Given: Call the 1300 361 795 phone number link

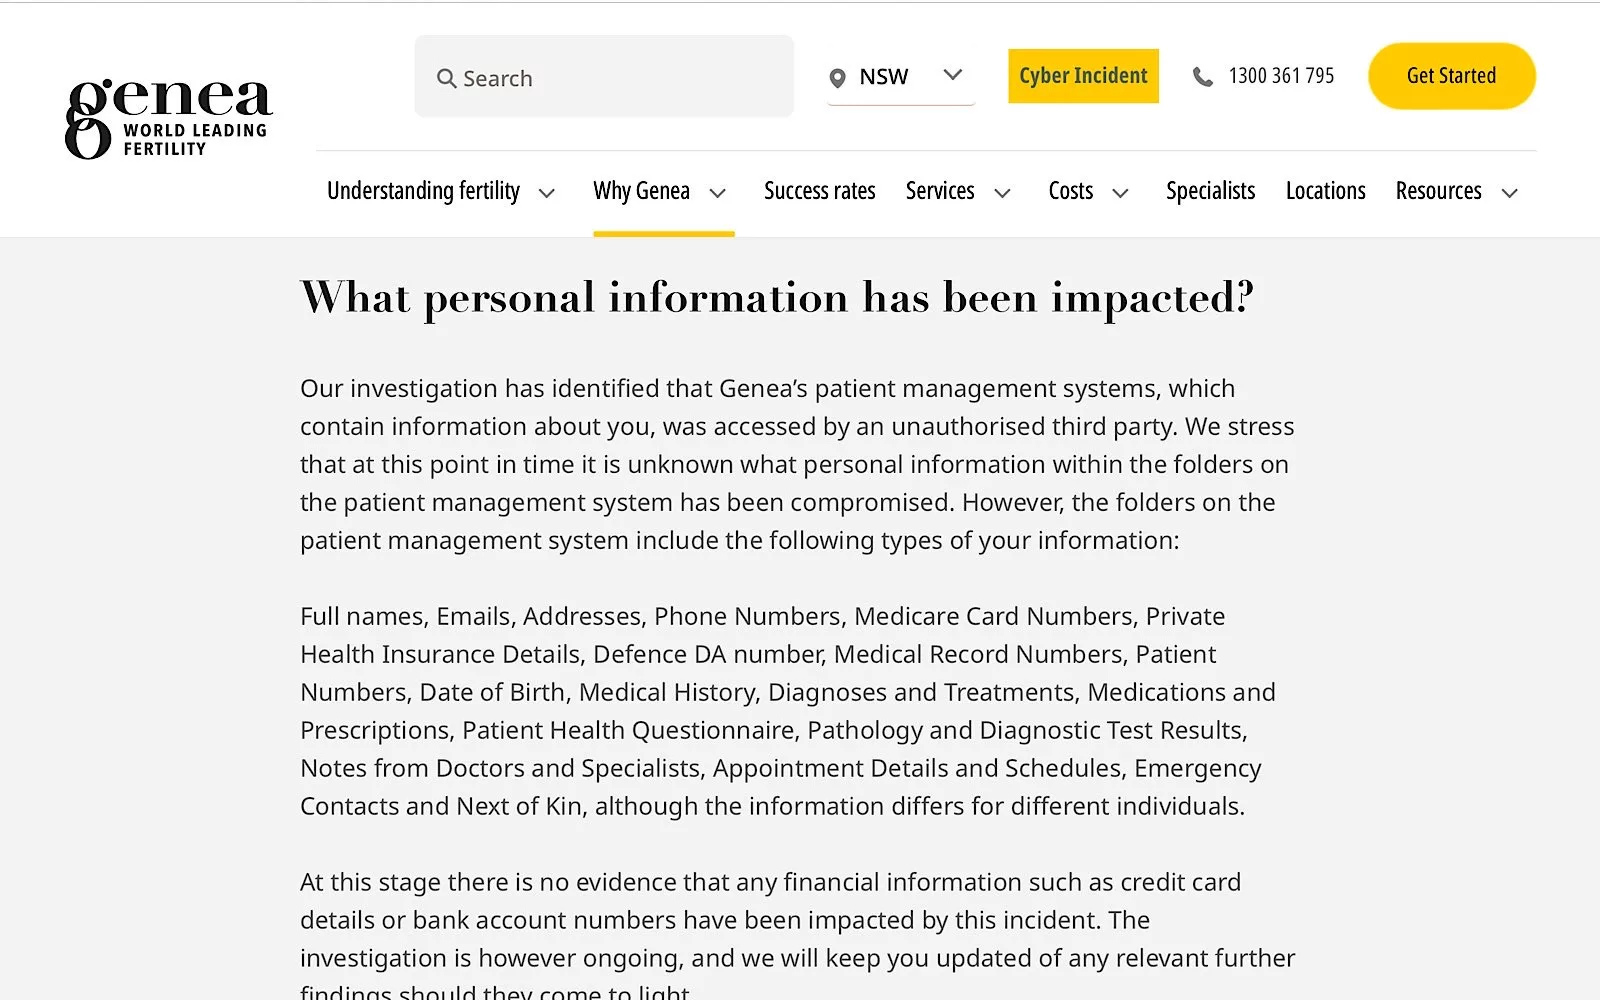Looking at the screenshot, I should point(1281,75).
